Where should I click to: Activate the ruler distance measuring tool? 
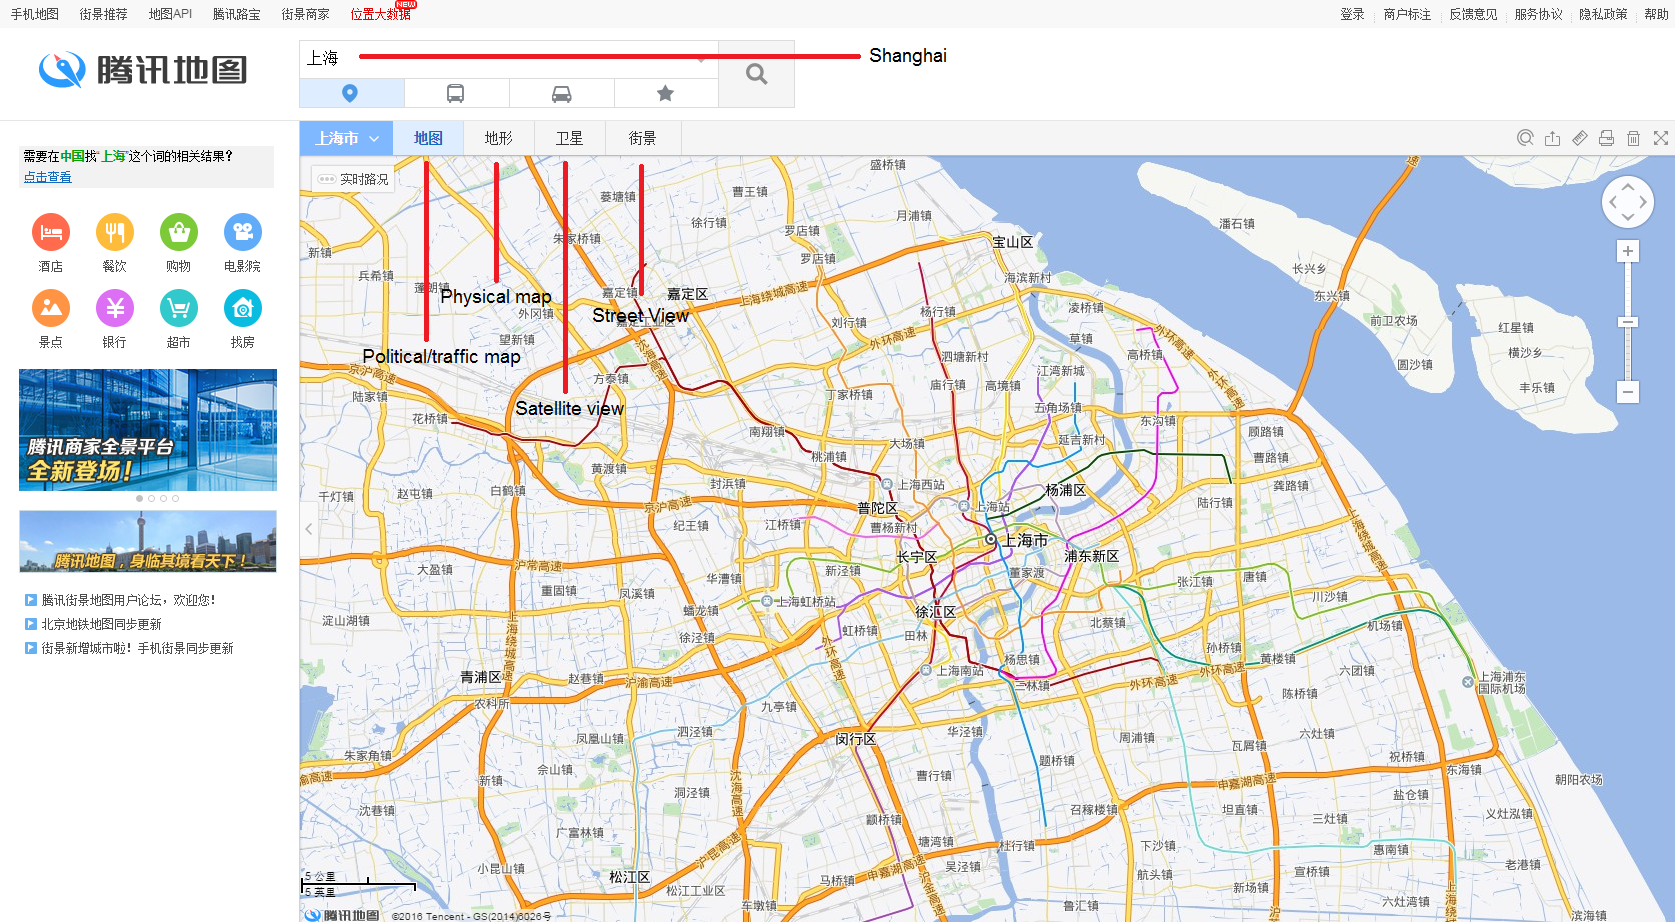tap(1579, 138)
